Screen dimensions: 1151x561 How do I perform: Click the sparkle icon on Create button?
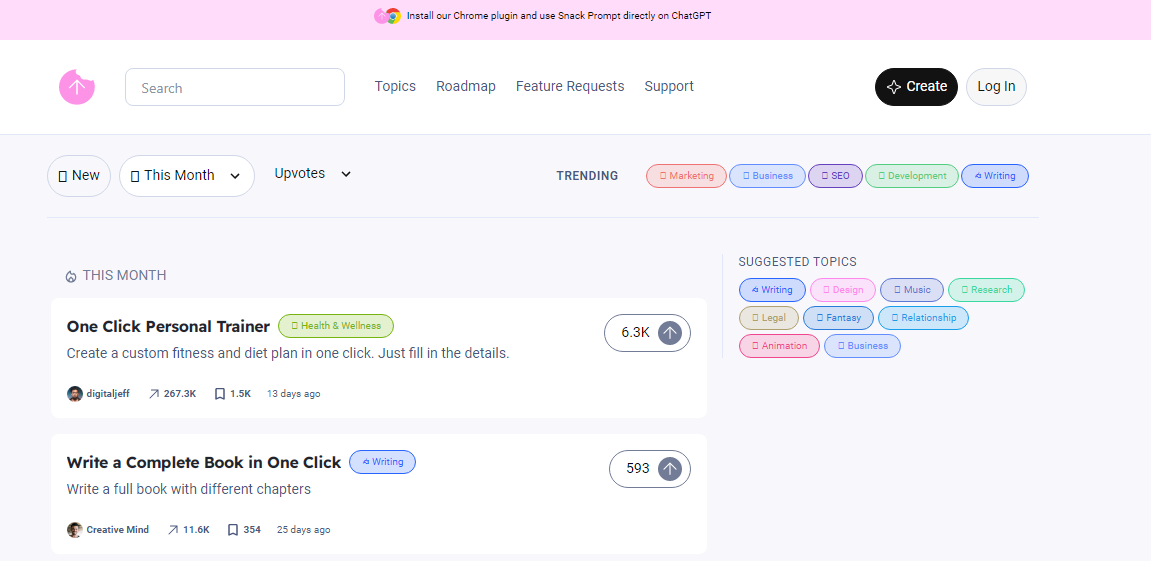(893, 87)
